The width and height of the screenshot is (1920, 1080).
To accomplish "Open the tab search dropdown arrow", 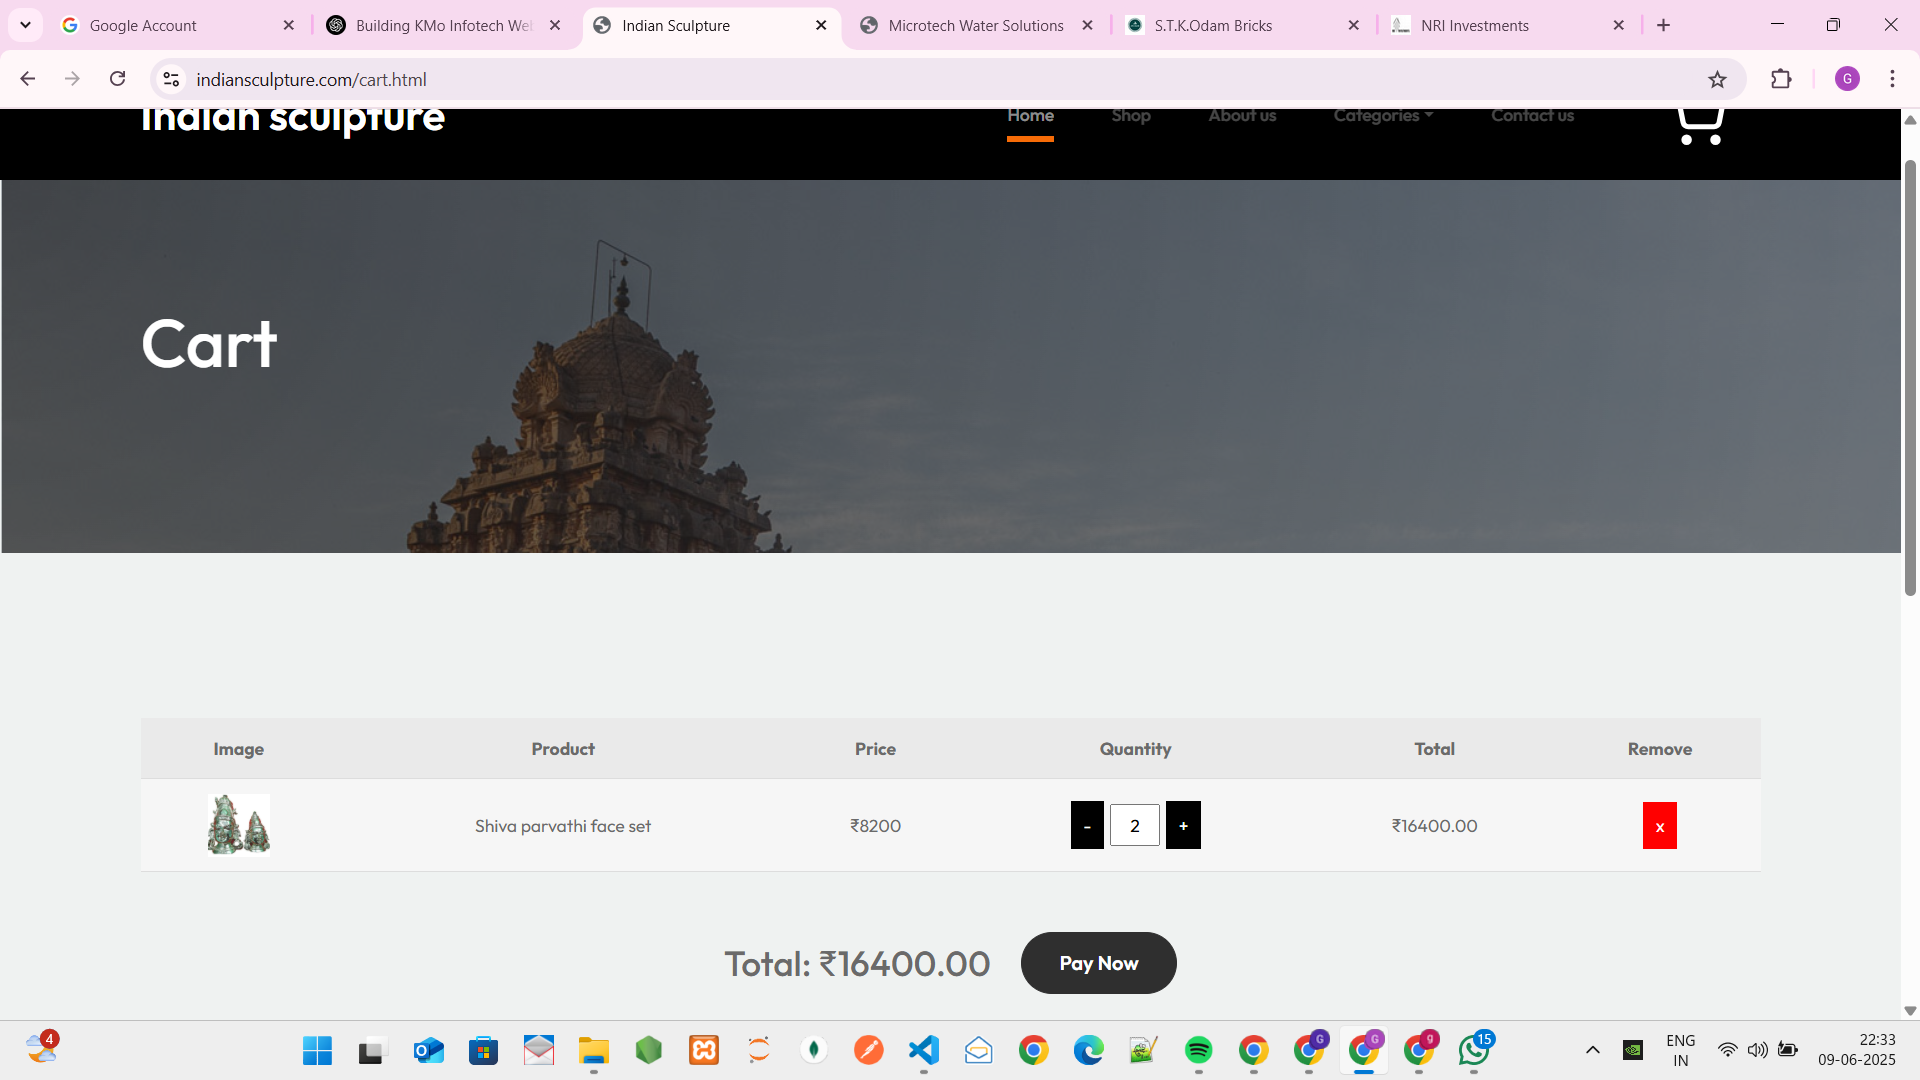I will pyautogui.click(x=26, y=25).
